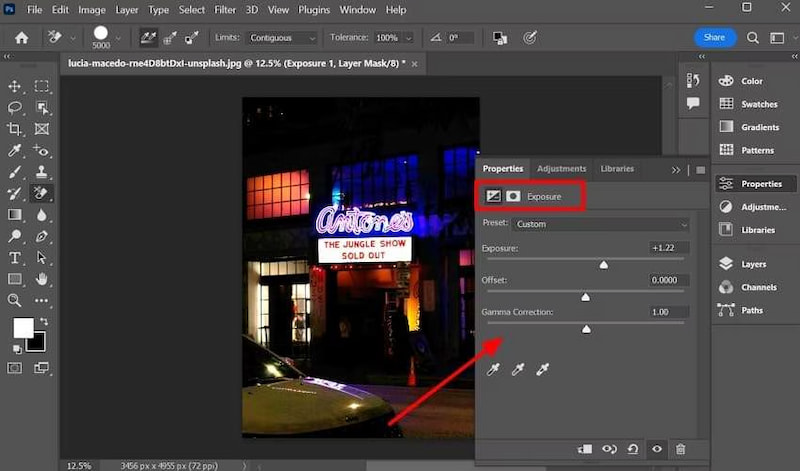The image size is (800, 471).
Task: Select the Hand tool
Action: pos(41,279)
